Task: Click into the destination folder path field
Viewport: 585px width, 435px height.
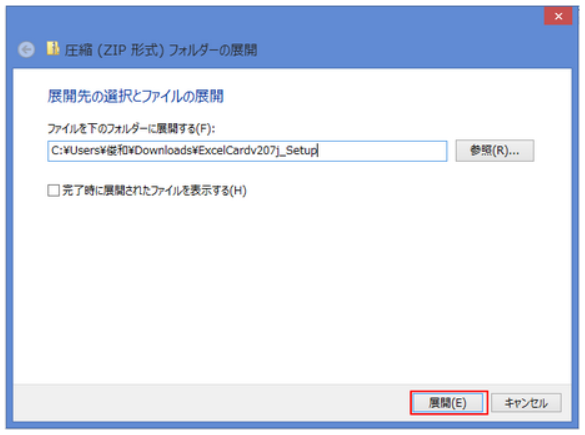Action: pyautogui.click(x=247, y=151)
